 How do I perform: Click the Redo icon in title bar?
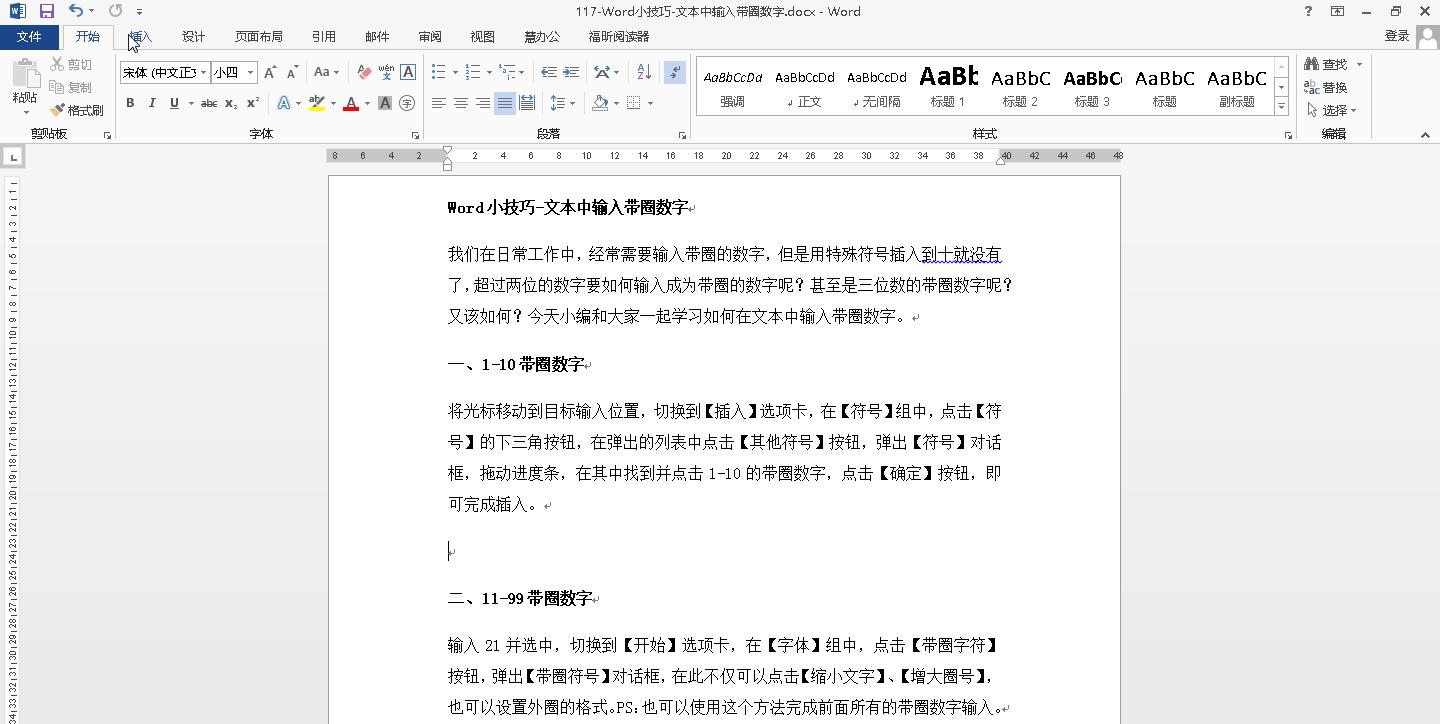coord(115,11)
